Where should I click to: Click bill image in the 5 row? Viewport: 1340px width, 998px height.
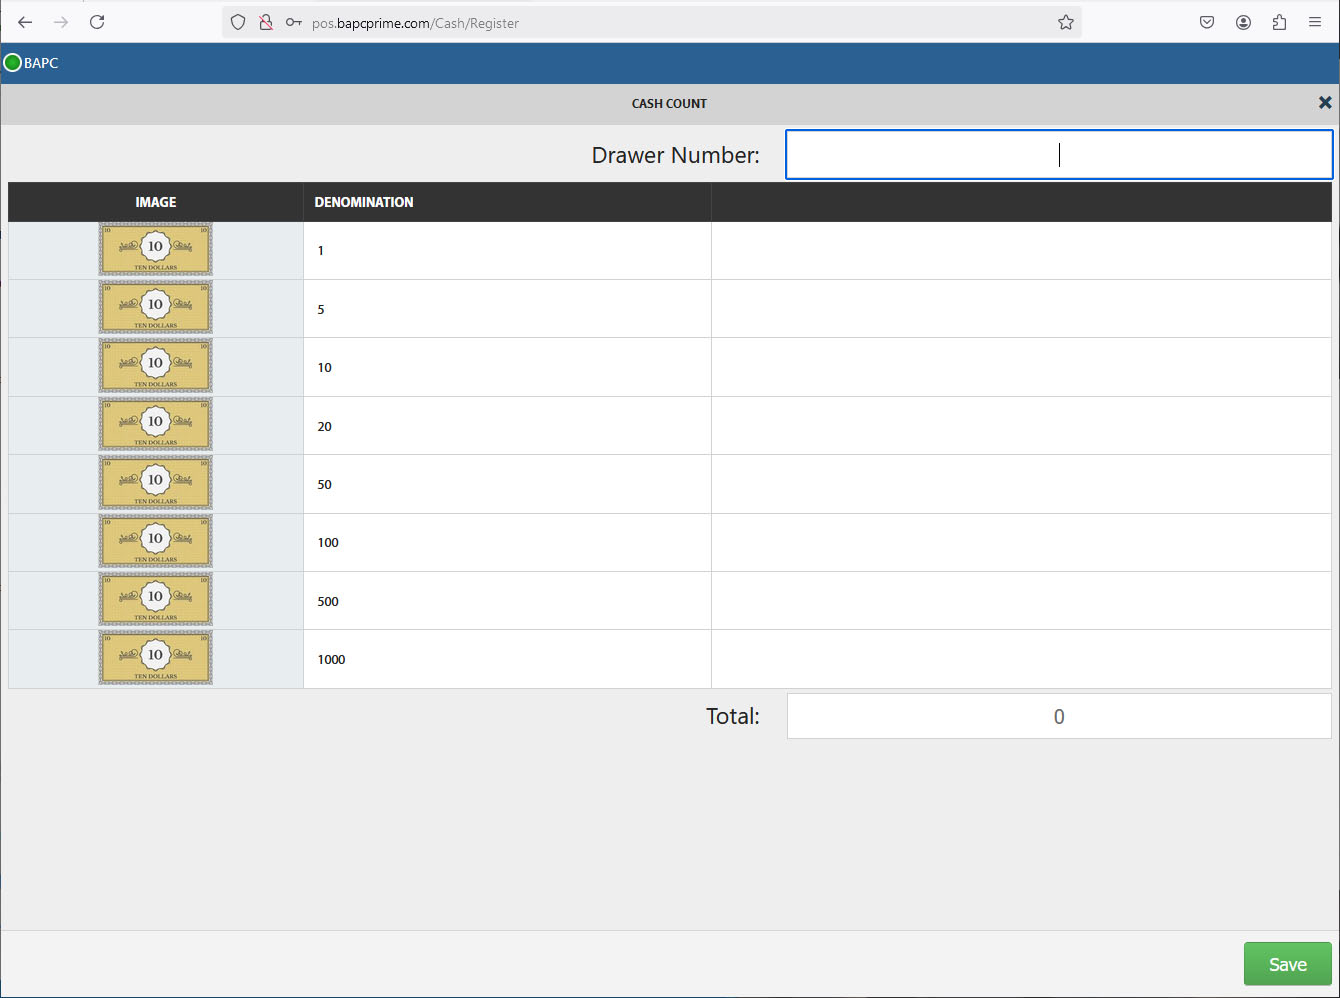155,308
